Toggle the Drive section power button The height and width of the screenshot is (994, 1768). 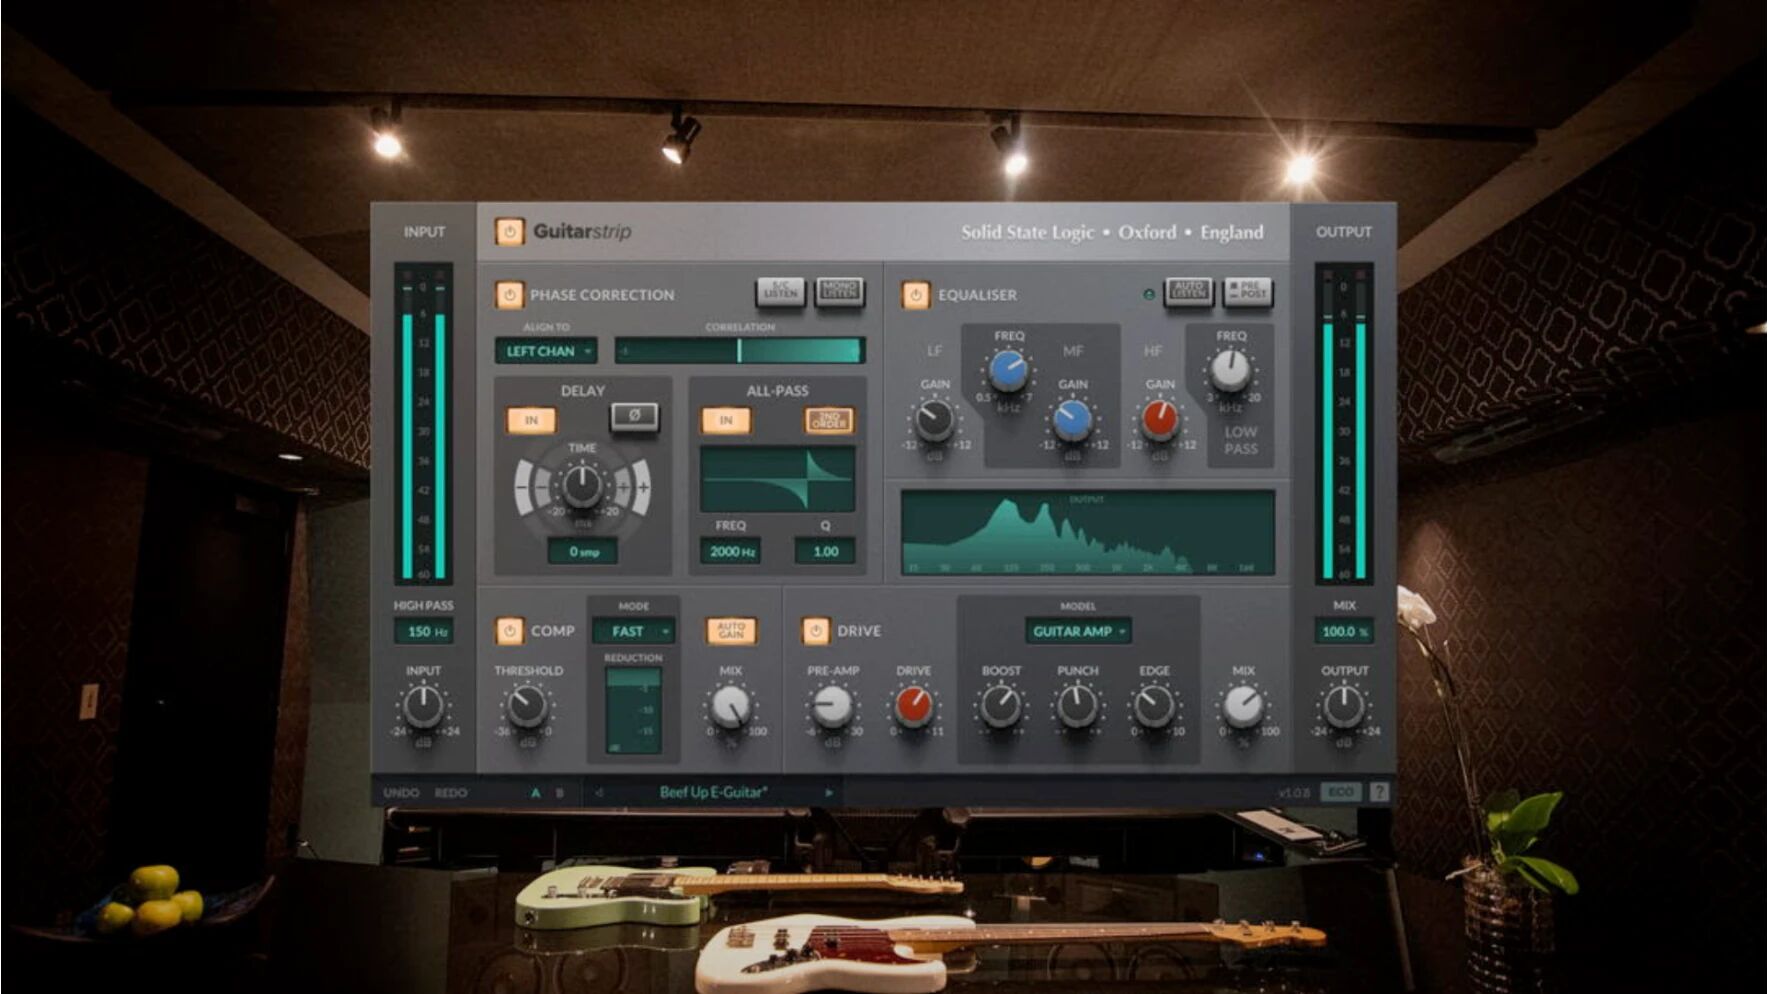pos(815,631)
